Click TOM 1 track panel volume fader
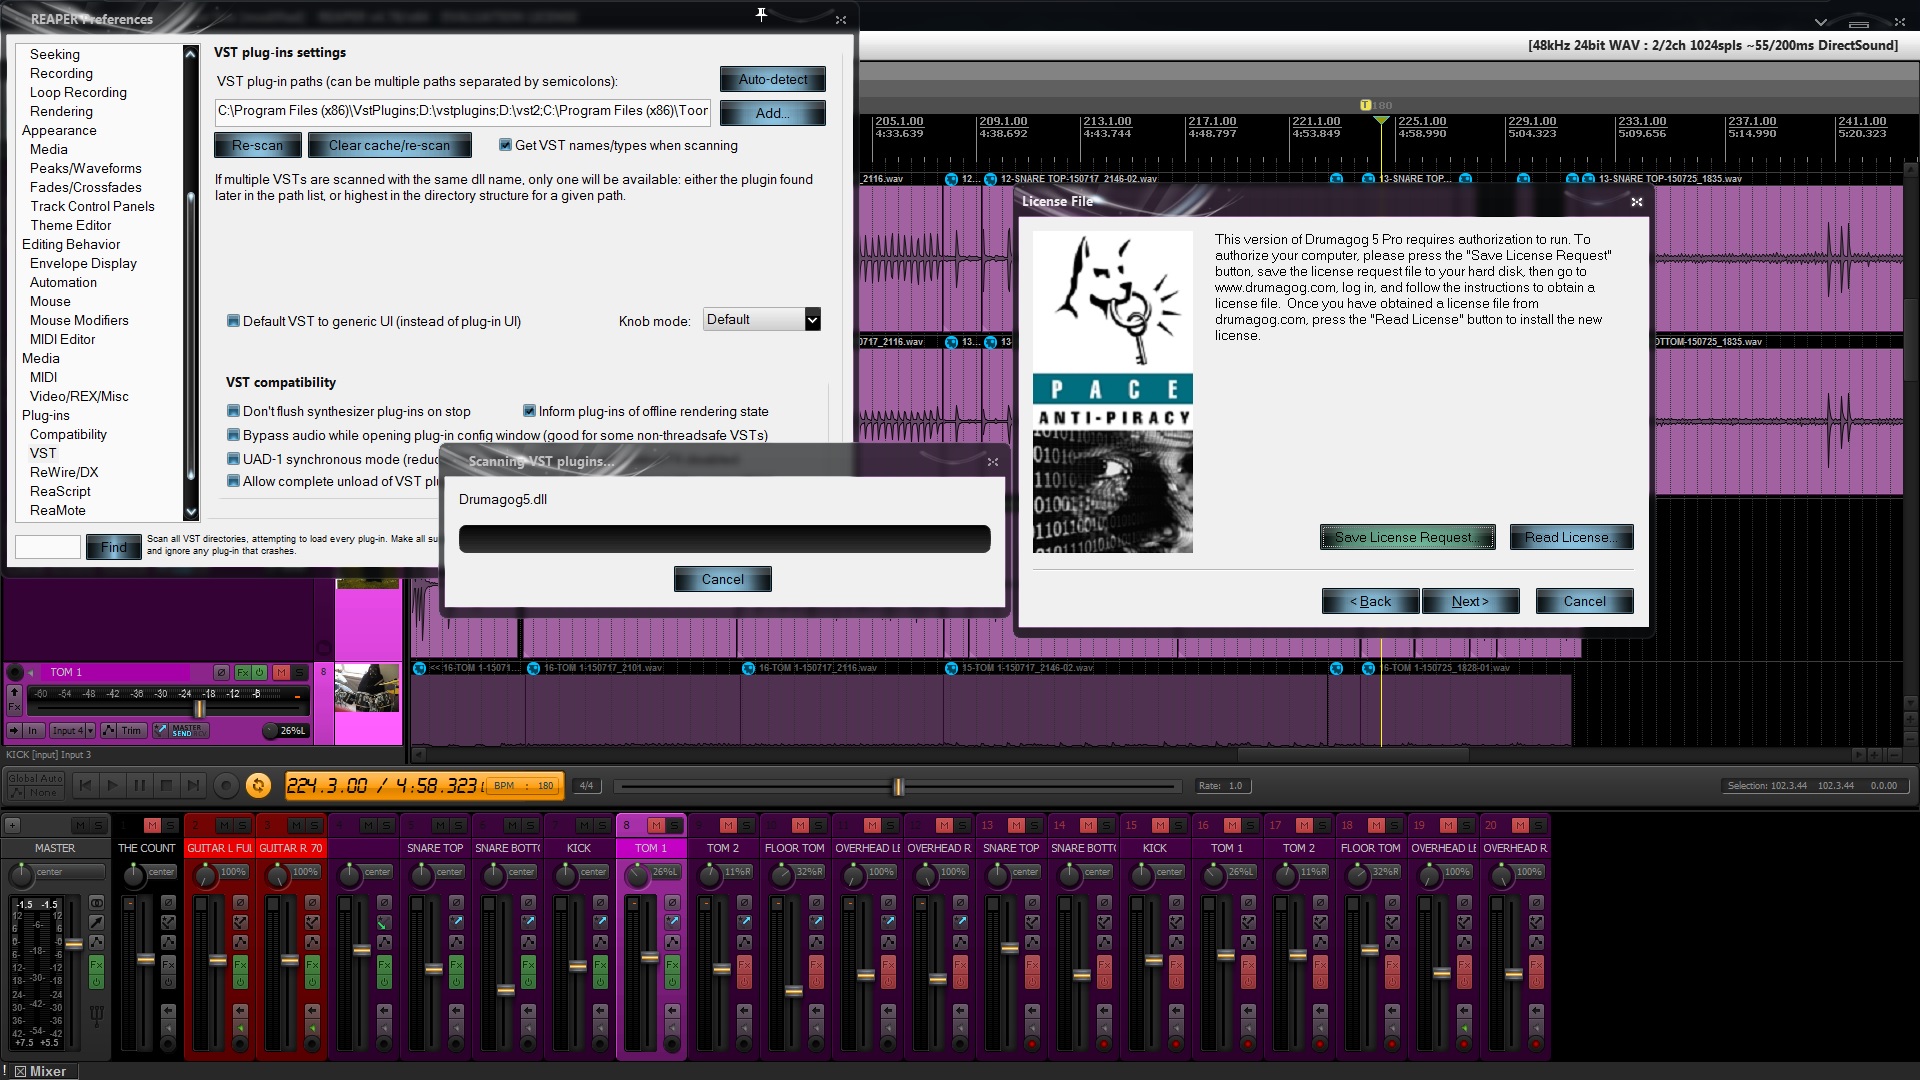This screenshot has width=1920, height=1080. point(200,709)
